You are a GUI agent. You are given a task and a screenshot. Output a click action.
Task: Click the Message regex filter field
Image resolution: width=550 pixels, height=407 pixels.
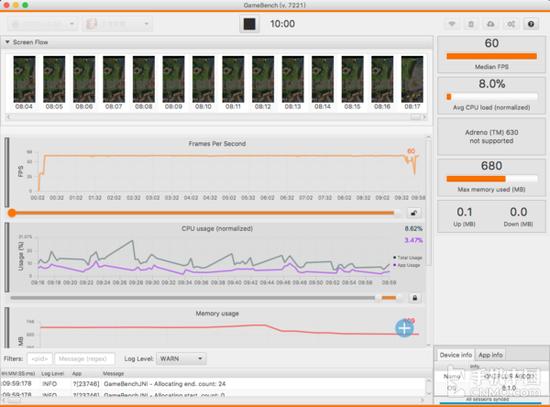[x=85, y=359]
